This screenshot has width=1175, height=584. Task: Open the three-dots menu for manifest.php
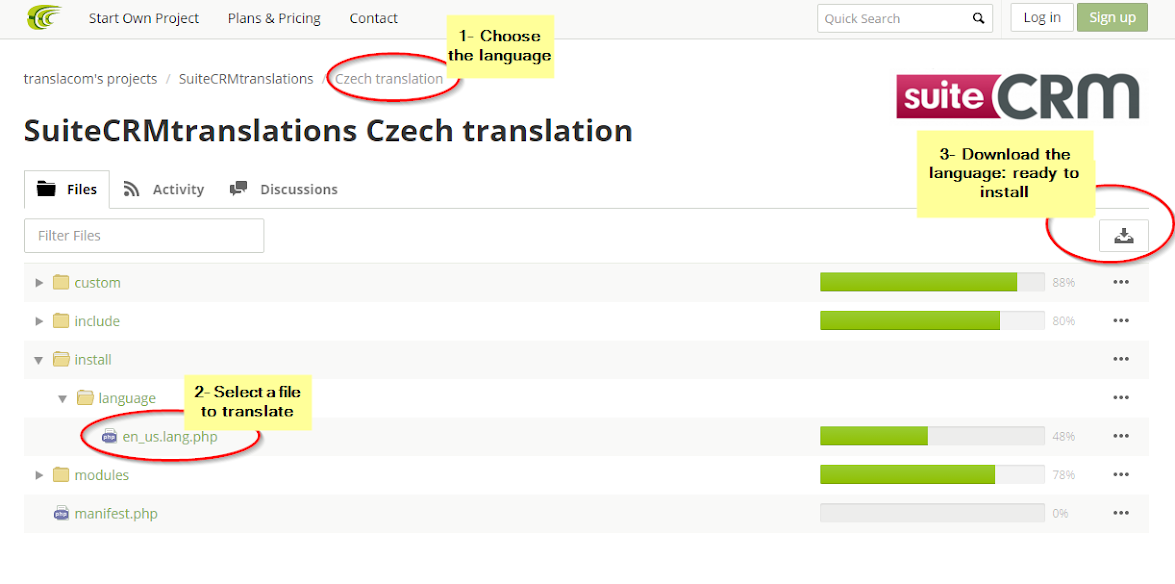pos(1121,514)
